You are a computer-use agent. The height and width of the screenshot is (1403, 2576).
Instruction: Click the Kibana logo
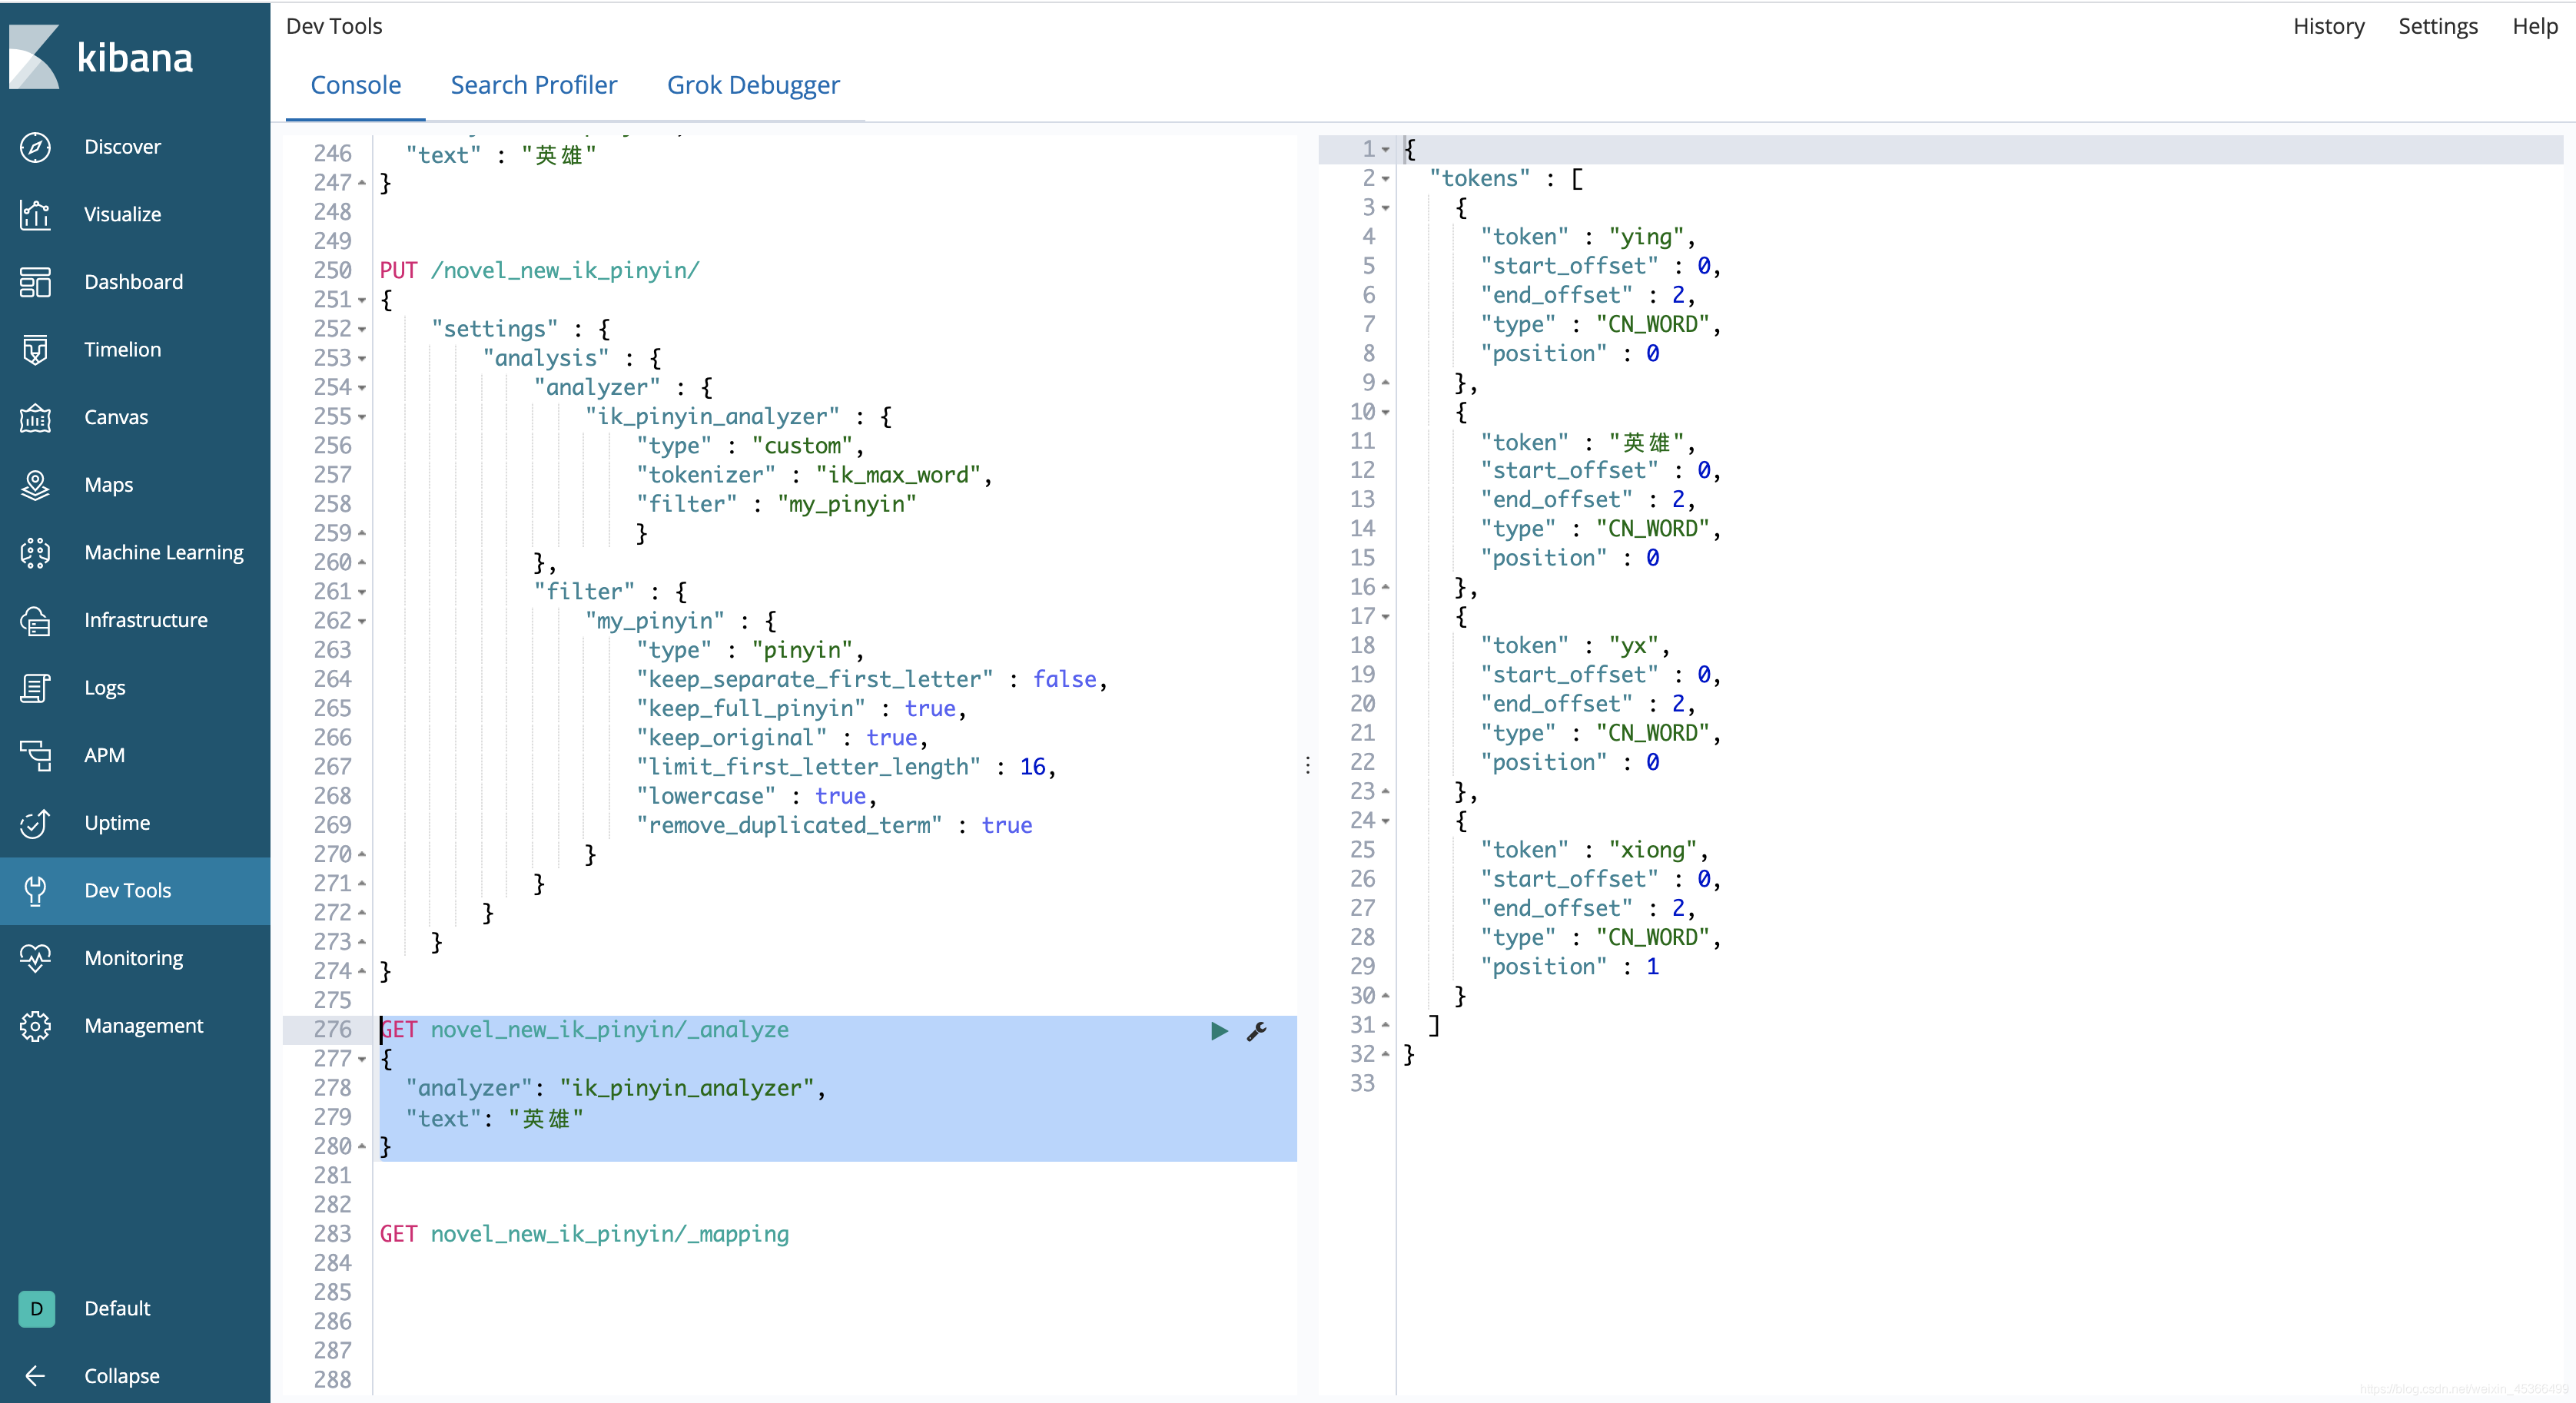tap(100, 57)
